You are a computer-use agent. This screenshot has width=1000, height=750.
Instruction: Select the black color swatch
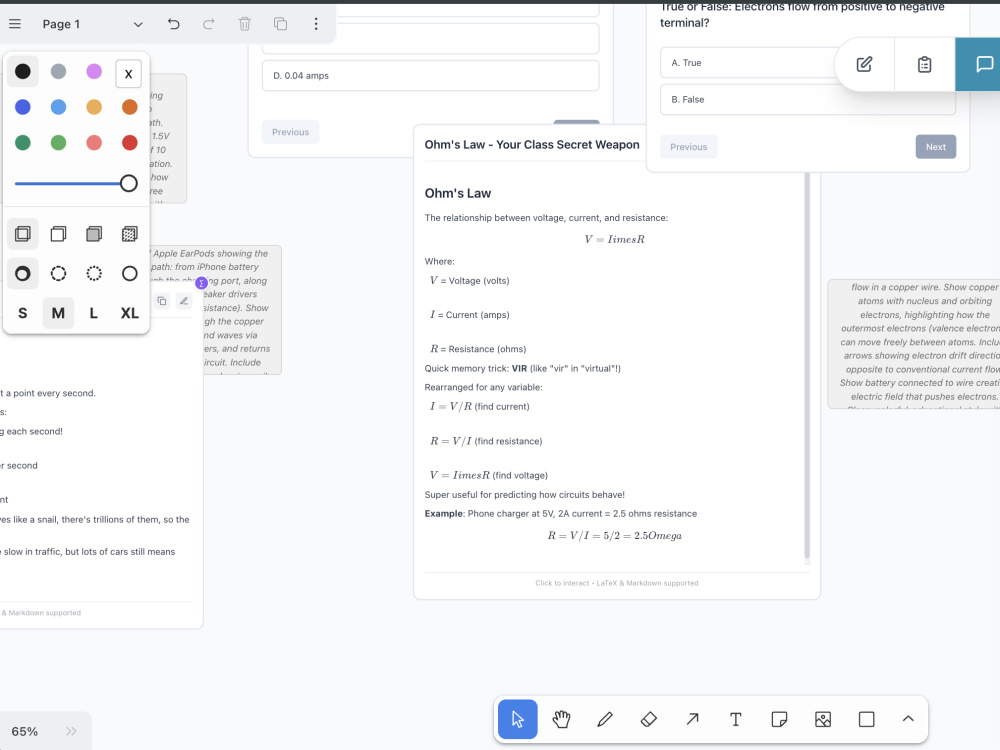coord(22,71)
